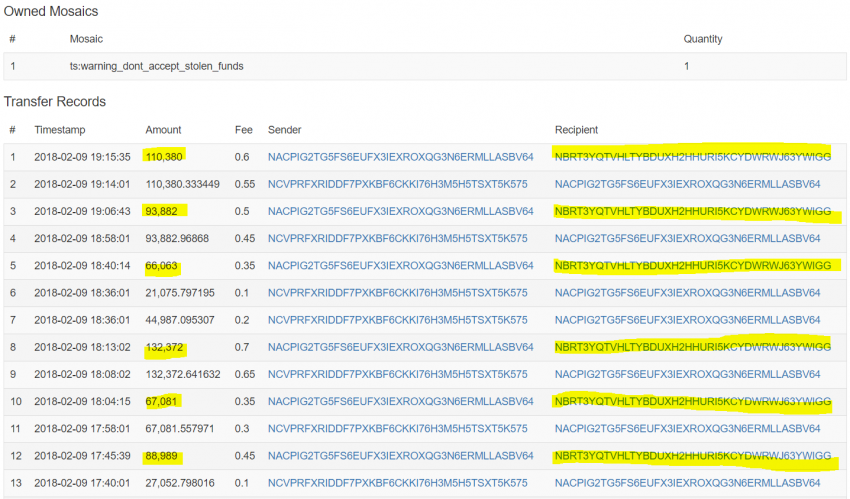Select the amount 67,081.557971
850x499 pixels.
180,429
